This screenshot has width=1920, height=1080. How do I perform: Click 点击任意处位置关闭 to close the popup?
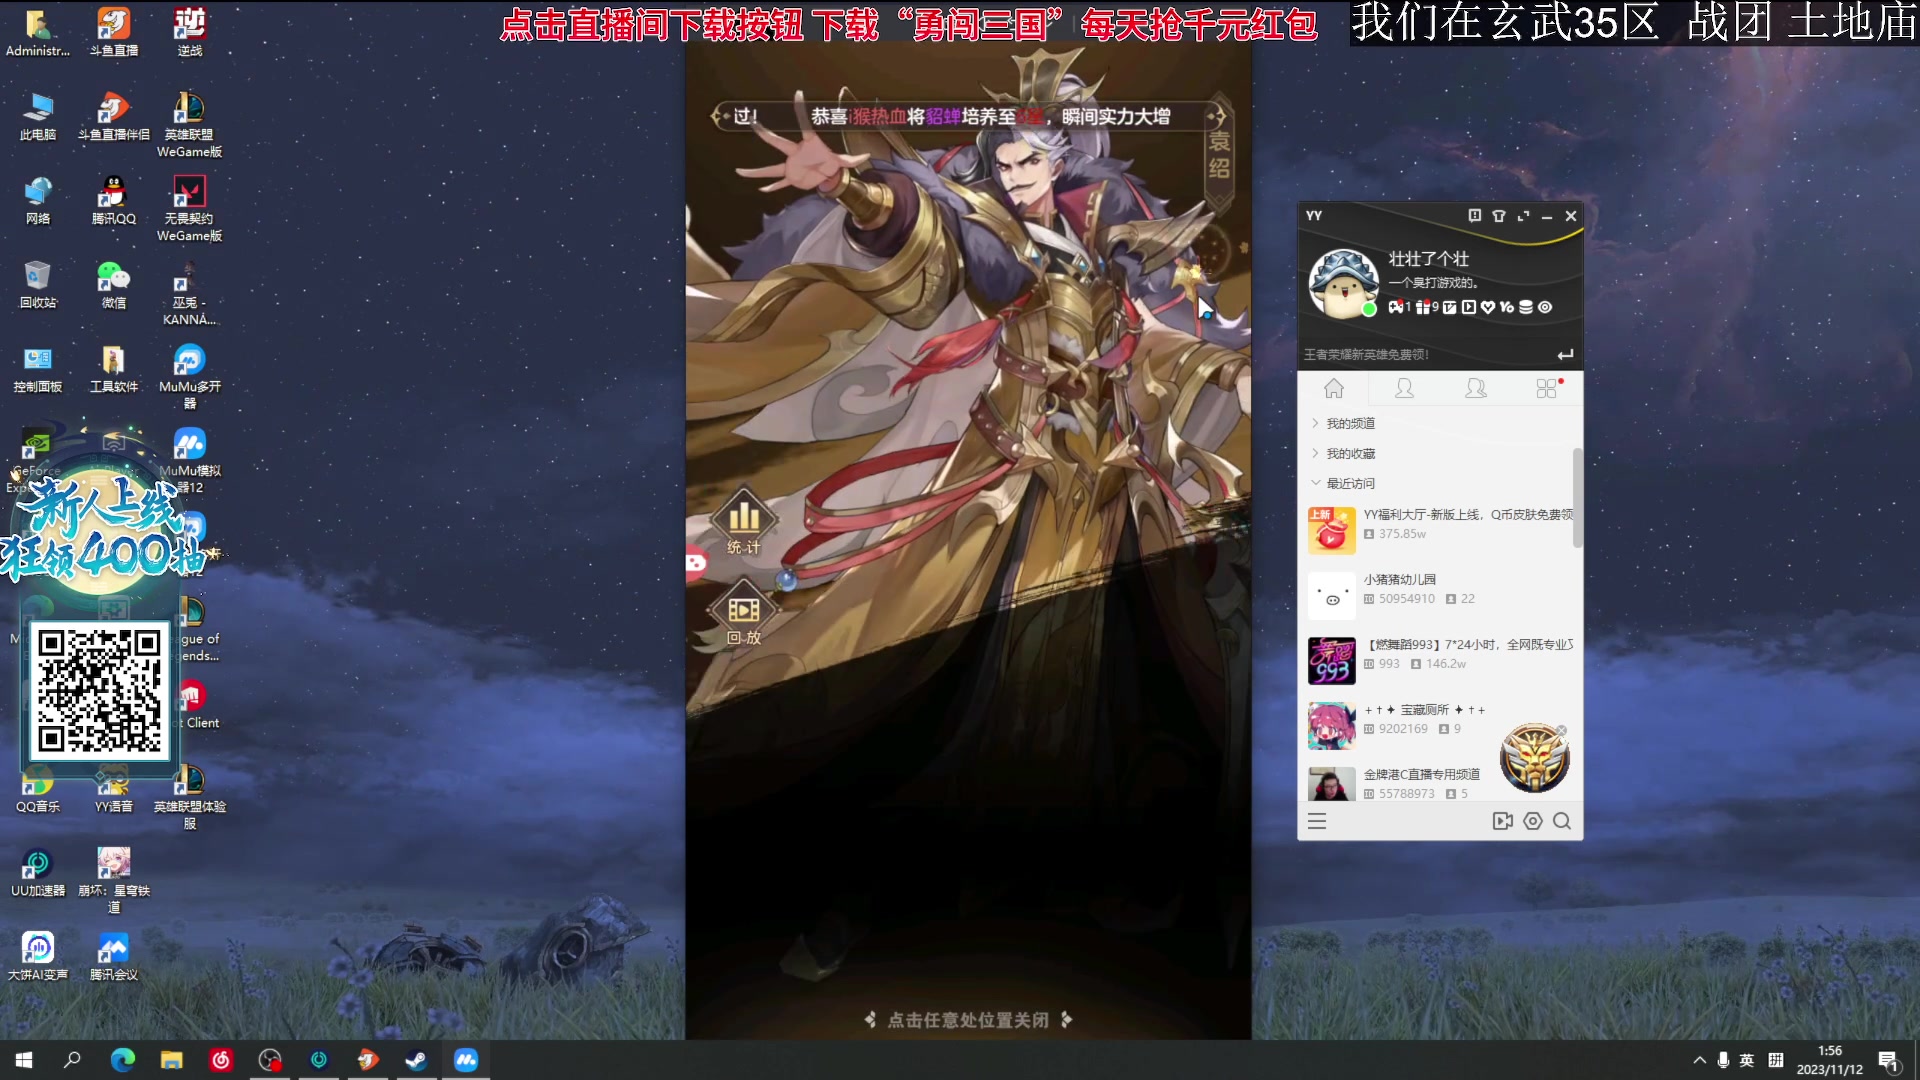pyautogui.click(x=968, y=1020)
